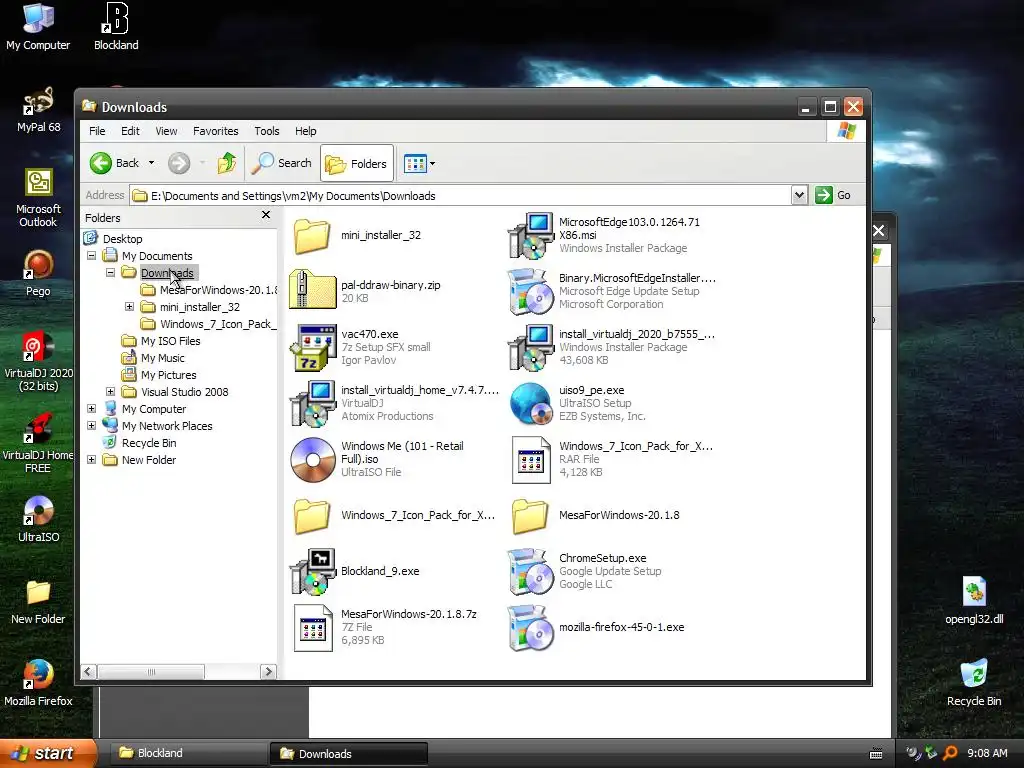Viewport: 1024px width, 768px height.
Task: Select the vac470.exe 7z installer icon
Action: (x=313, y=347)
